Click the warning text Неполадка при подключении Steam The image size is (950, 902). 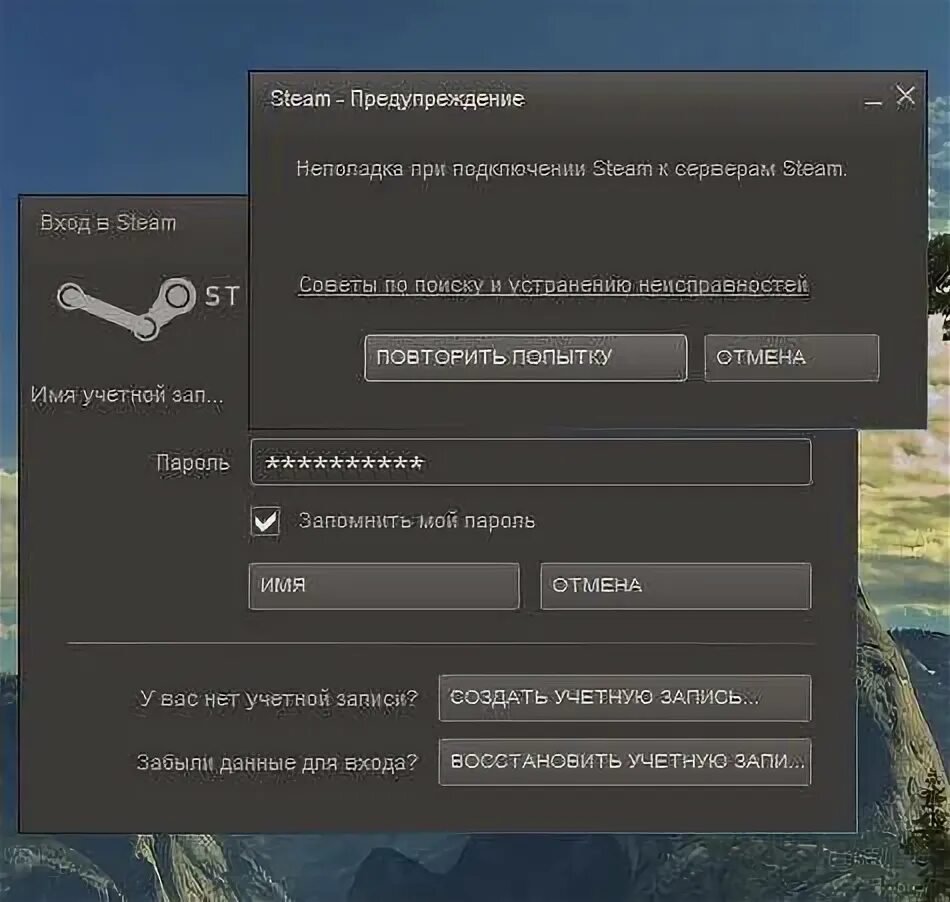pos(571,168)
